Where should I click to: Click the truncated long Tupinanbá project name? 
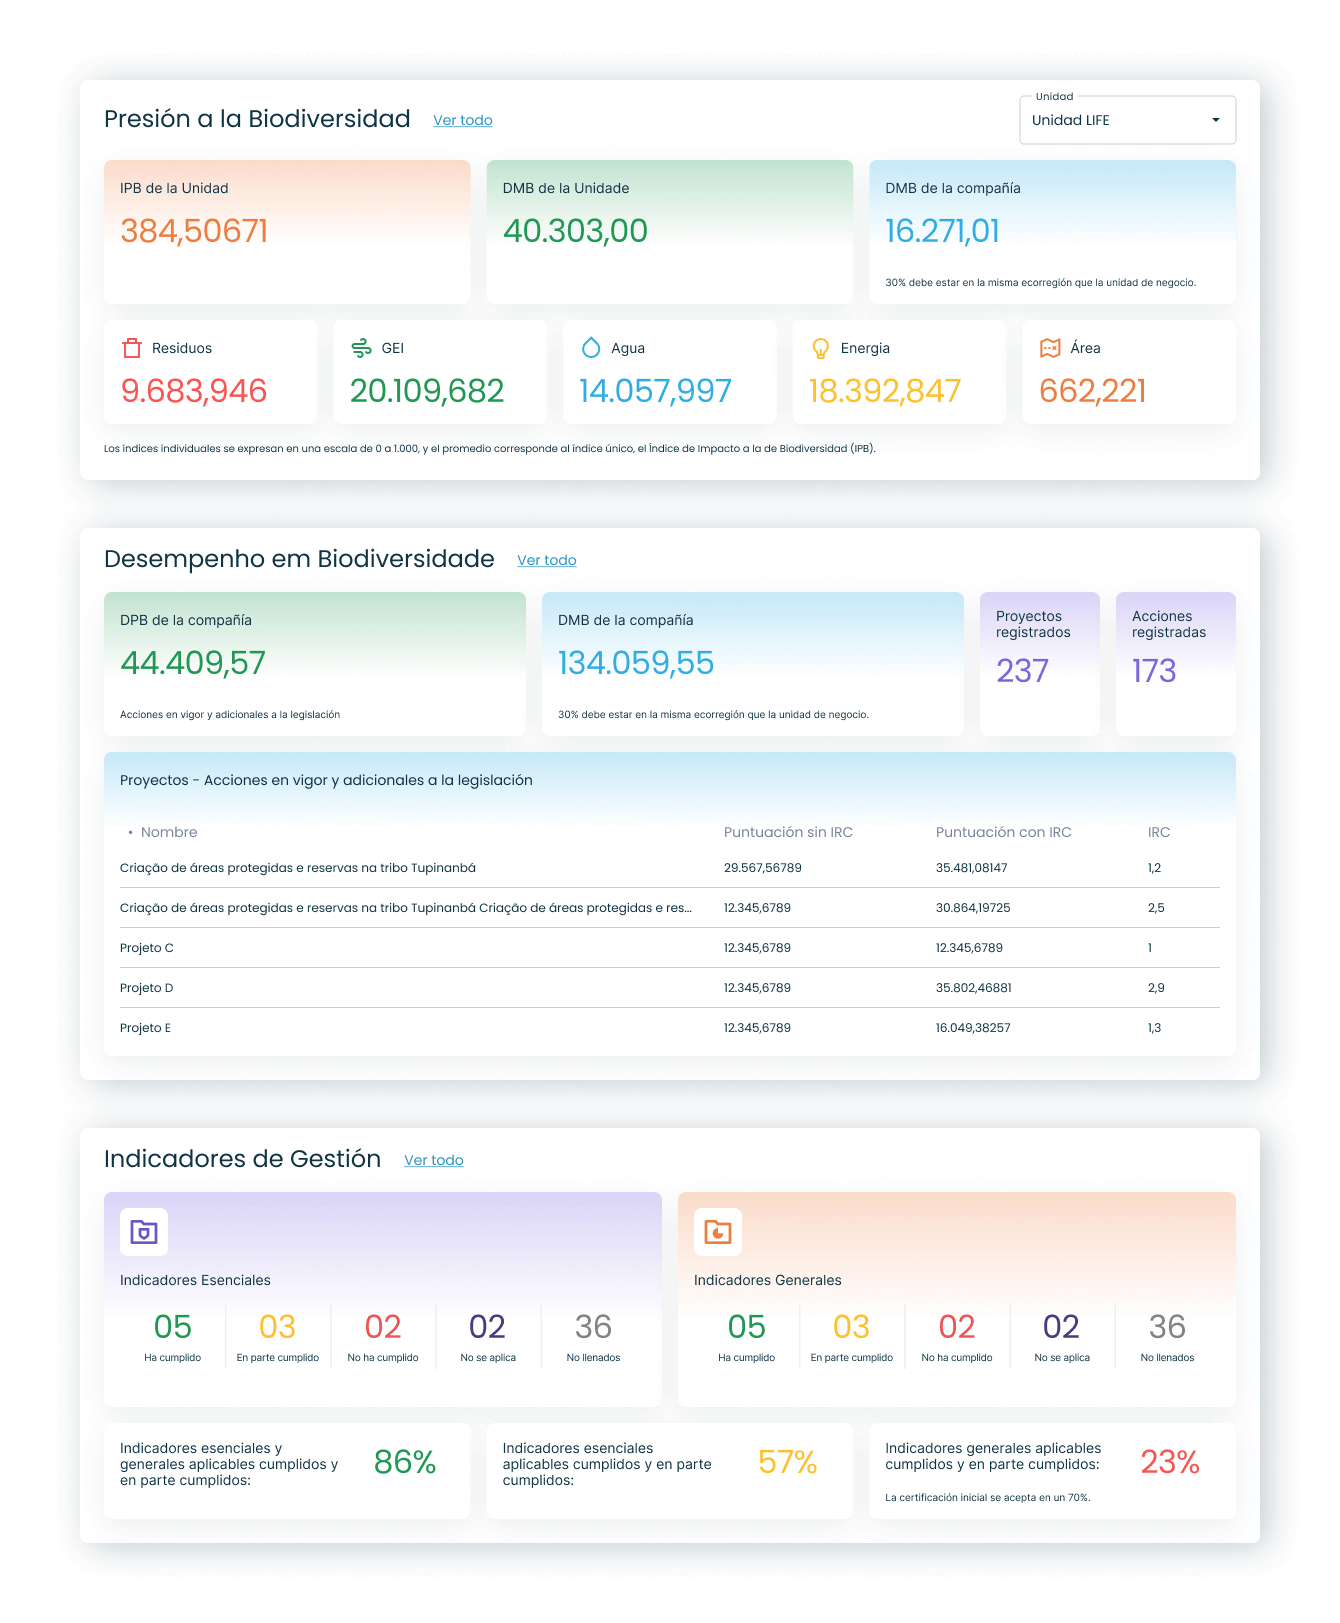click(406, 908)
